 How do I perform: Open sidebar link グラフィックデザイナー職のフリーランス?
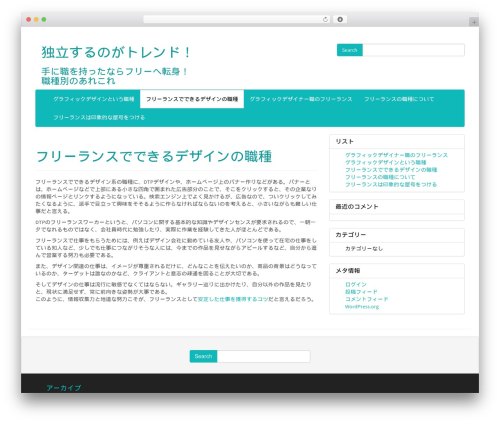coord(396,155)
